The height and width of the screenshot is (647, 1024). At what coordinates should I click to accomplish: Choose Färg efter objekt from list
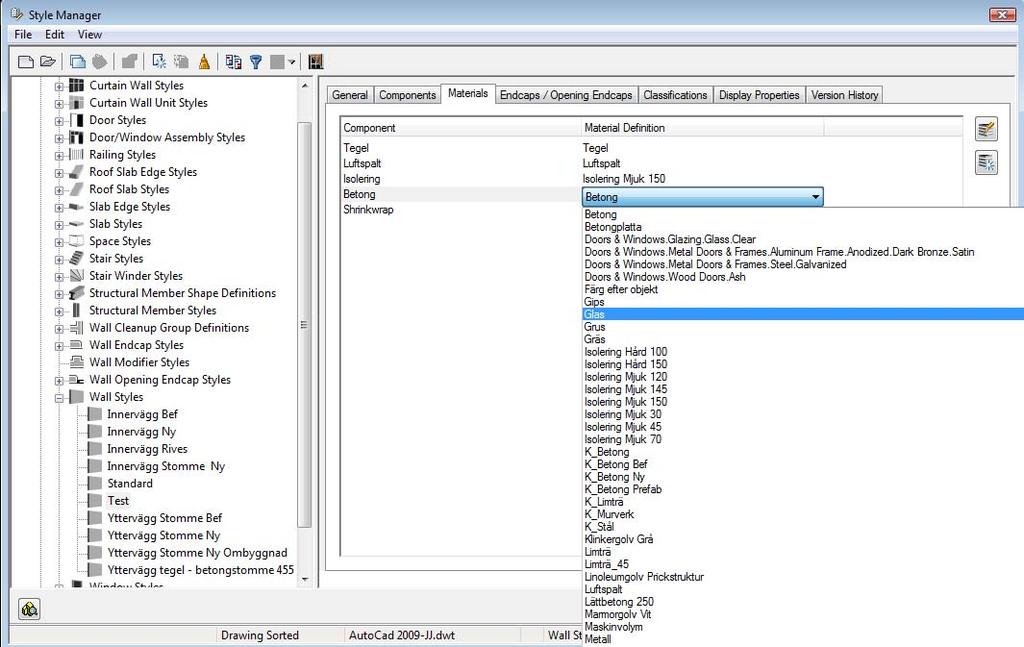pyautogui.click(x=621, y=289)
